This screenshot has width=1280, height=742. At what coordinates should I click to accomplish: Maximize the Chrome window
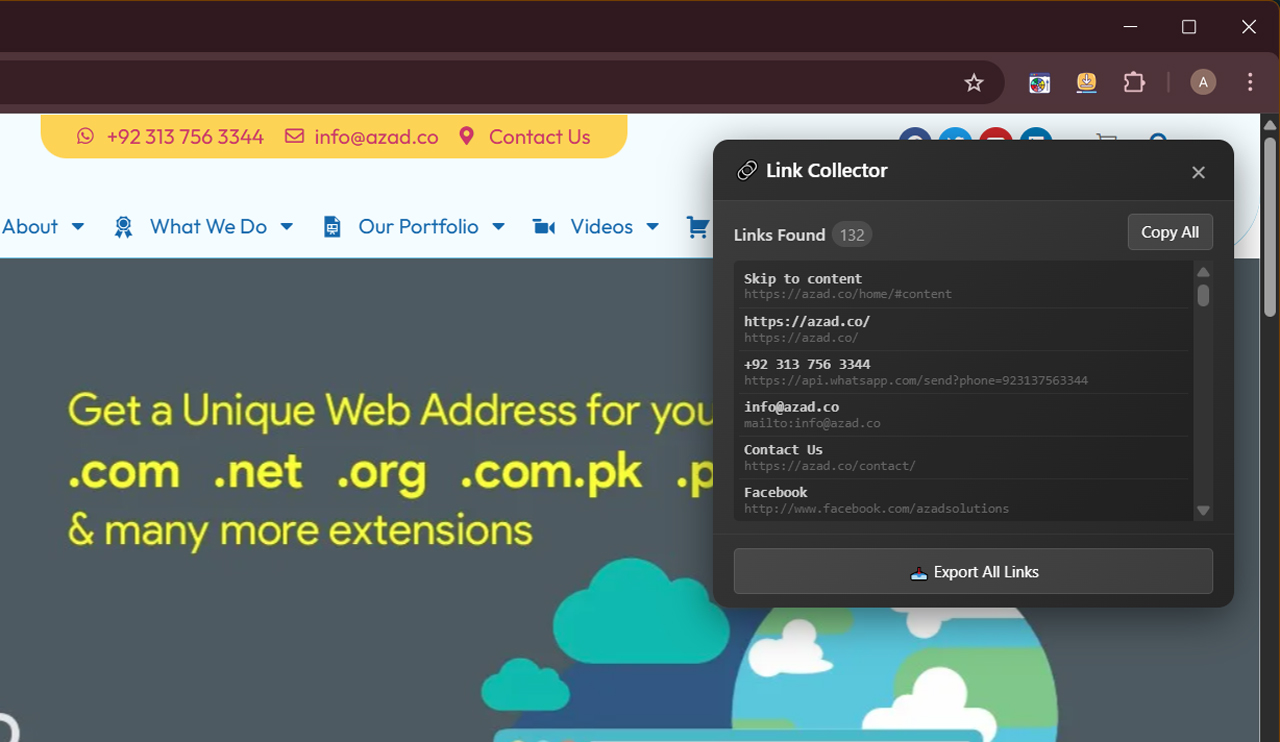(1189, 27)
